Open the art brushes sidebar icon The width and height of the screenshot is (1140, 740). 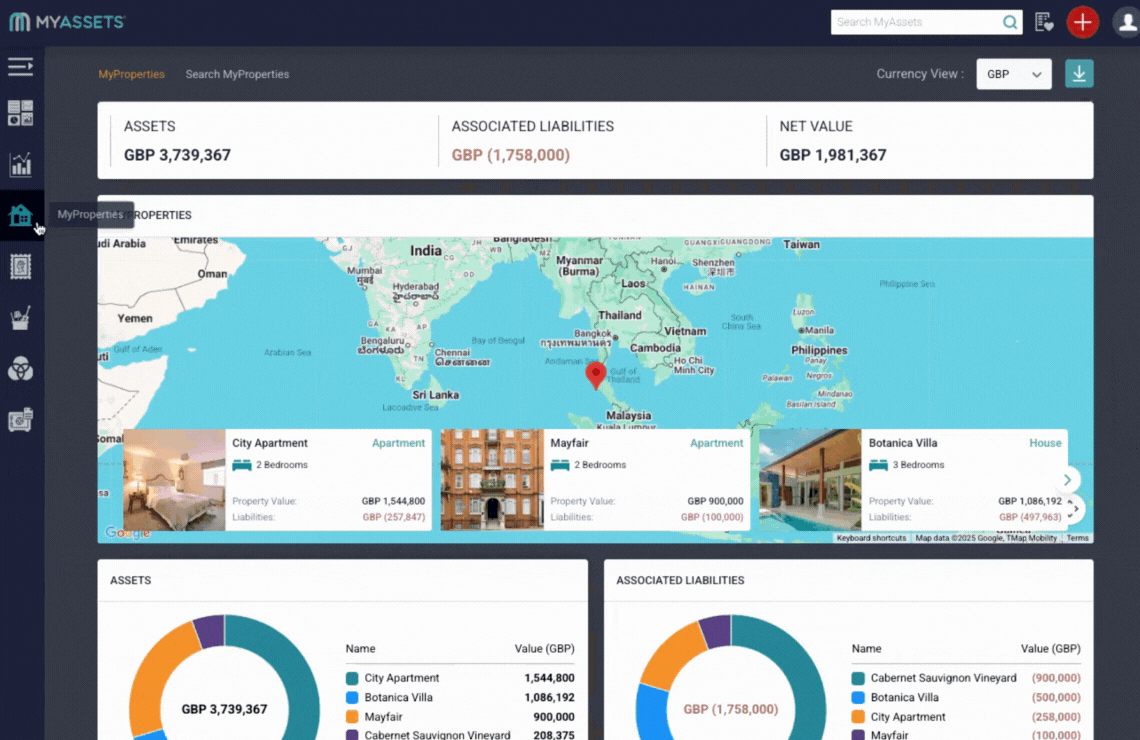pyautogui.click(x=20, y=318)
